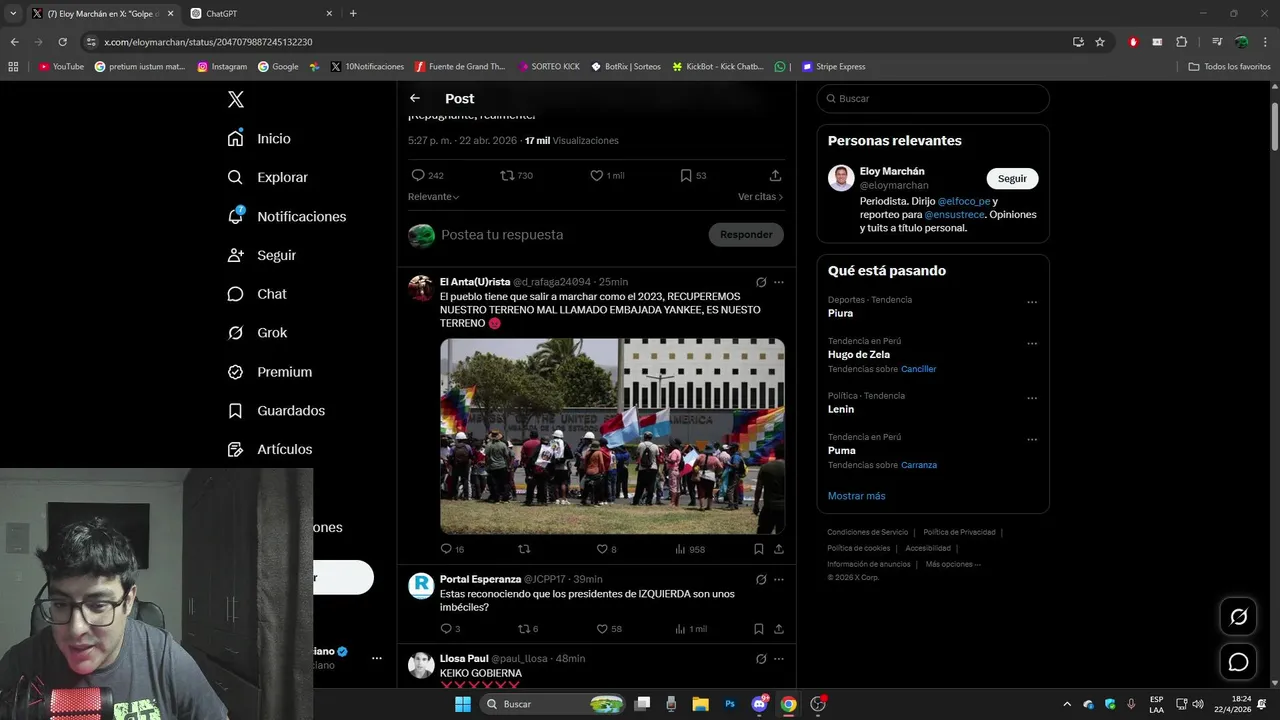Open Chat from the sidebar

tap(256, 294)
